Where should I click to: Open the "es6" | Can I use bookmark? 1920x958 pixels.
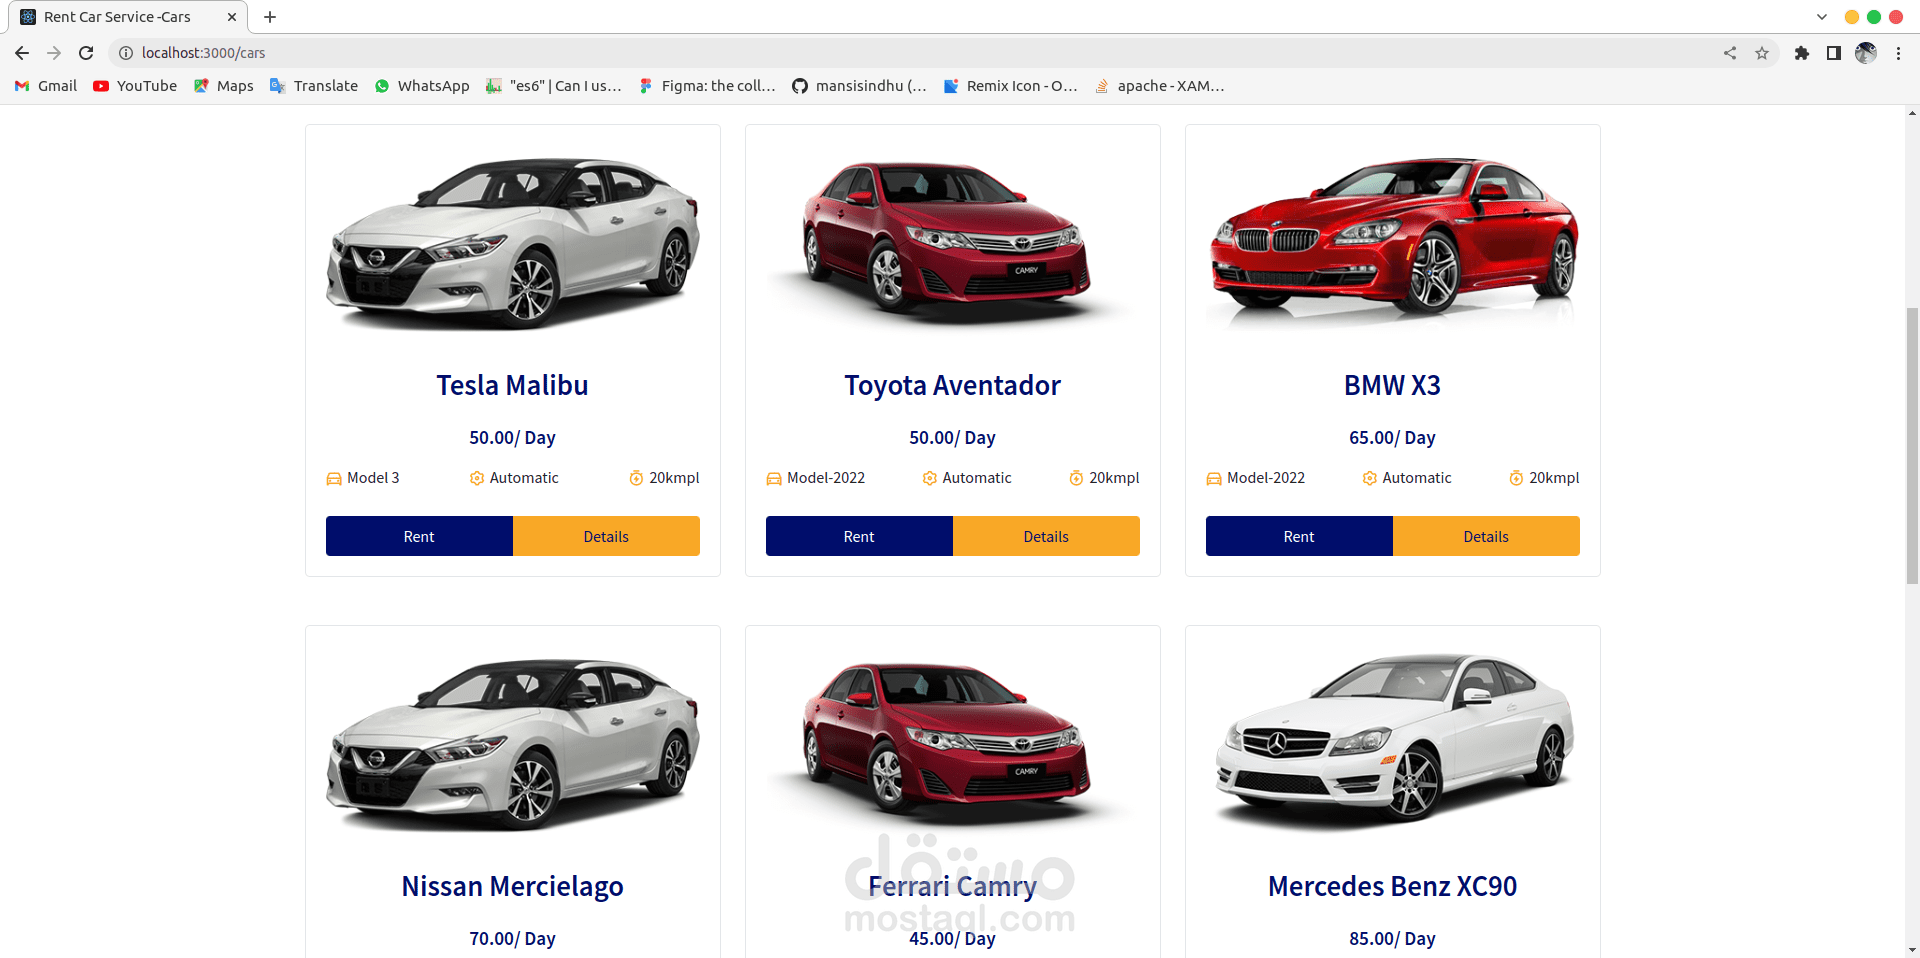554,86
